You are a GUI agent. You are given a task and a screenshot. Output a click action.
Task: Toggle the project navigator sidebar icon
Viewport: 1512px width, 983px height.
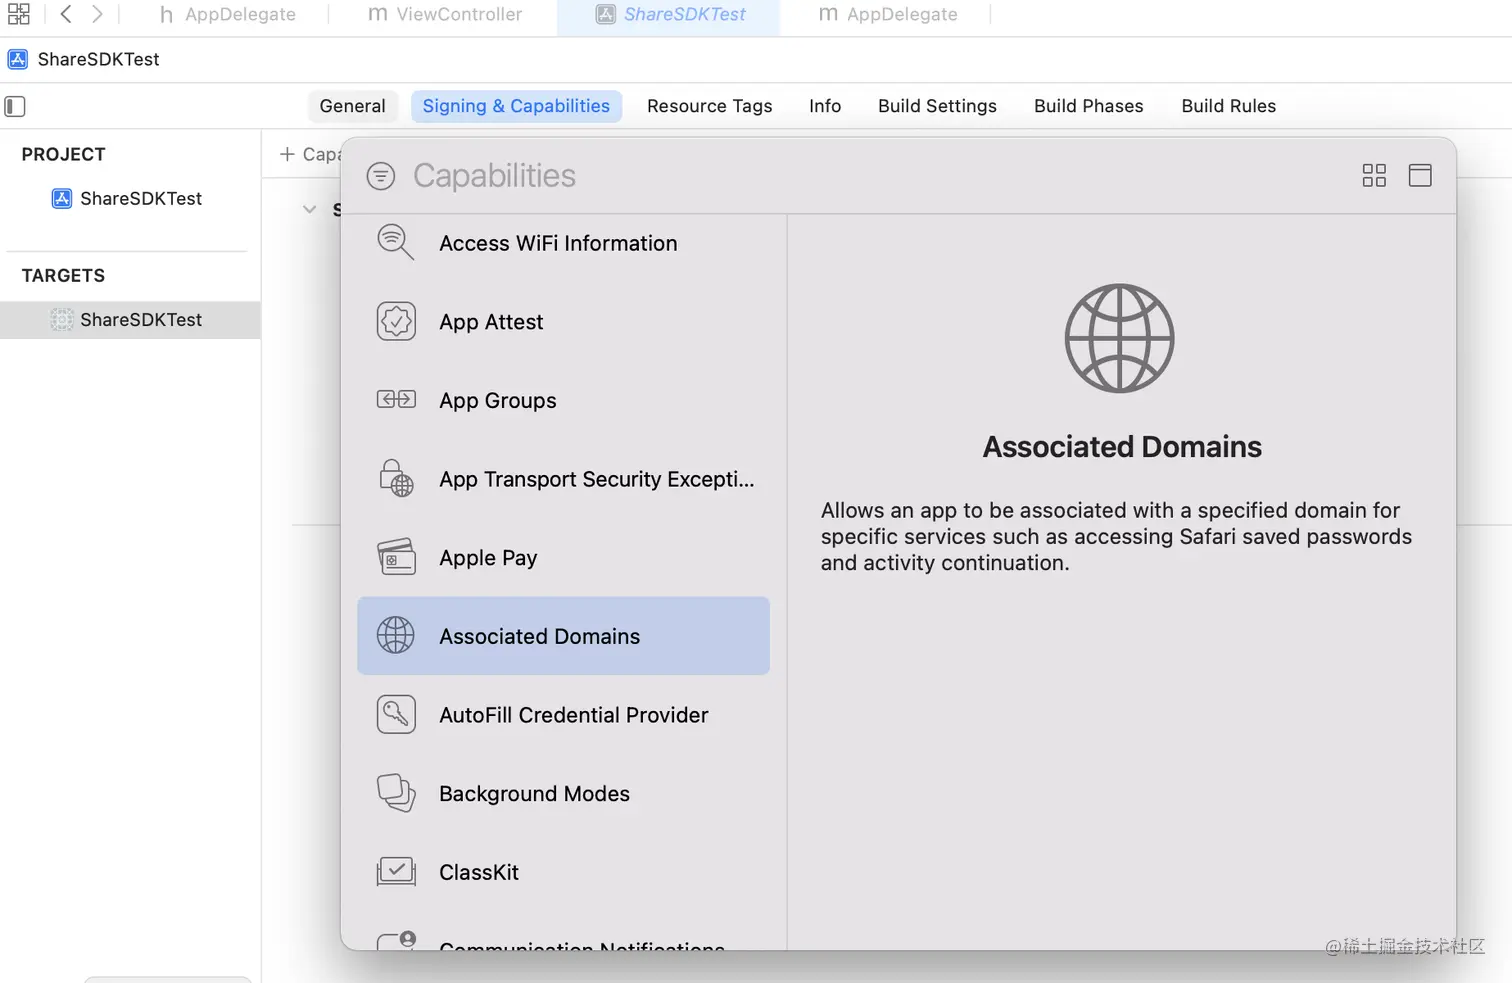15,106
